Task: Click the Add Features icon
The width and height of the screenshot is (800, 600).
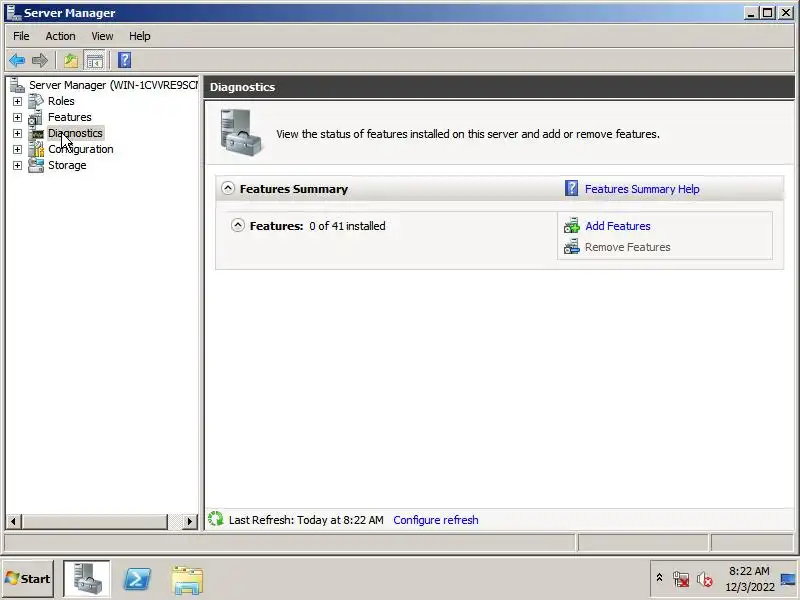Action: [571, 226]
